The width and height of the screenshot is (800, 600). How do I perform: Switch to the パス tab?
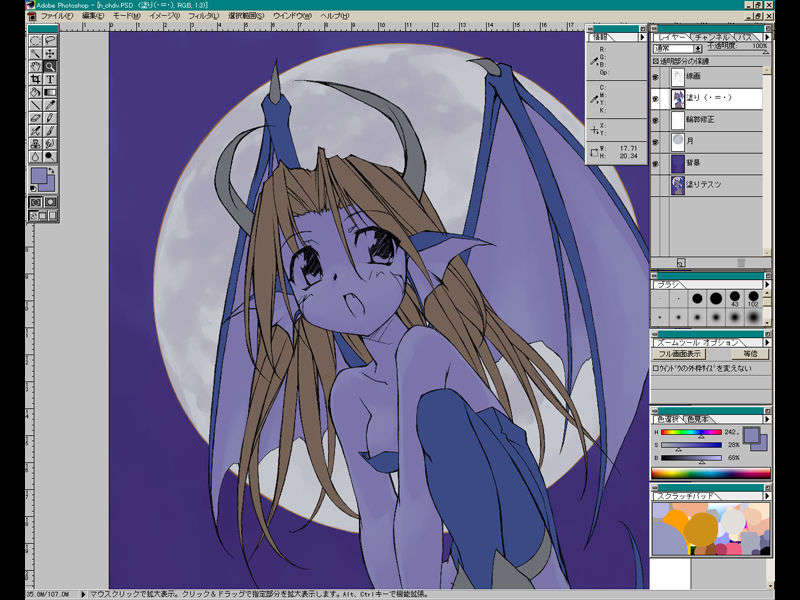(x=745, y=37)
